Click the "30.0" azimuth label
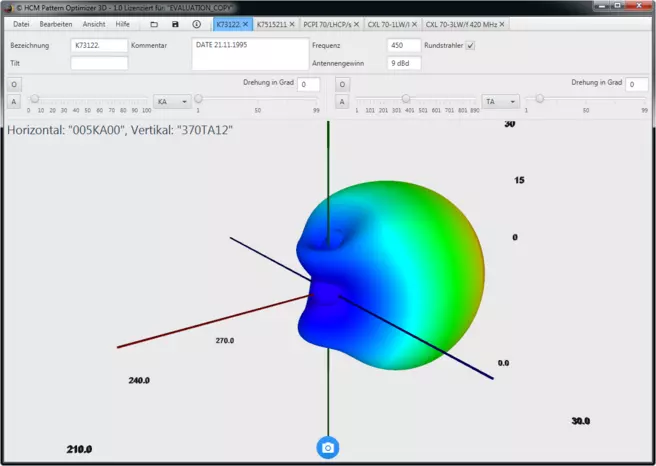 pyautogui.click(x=581, y=421)
